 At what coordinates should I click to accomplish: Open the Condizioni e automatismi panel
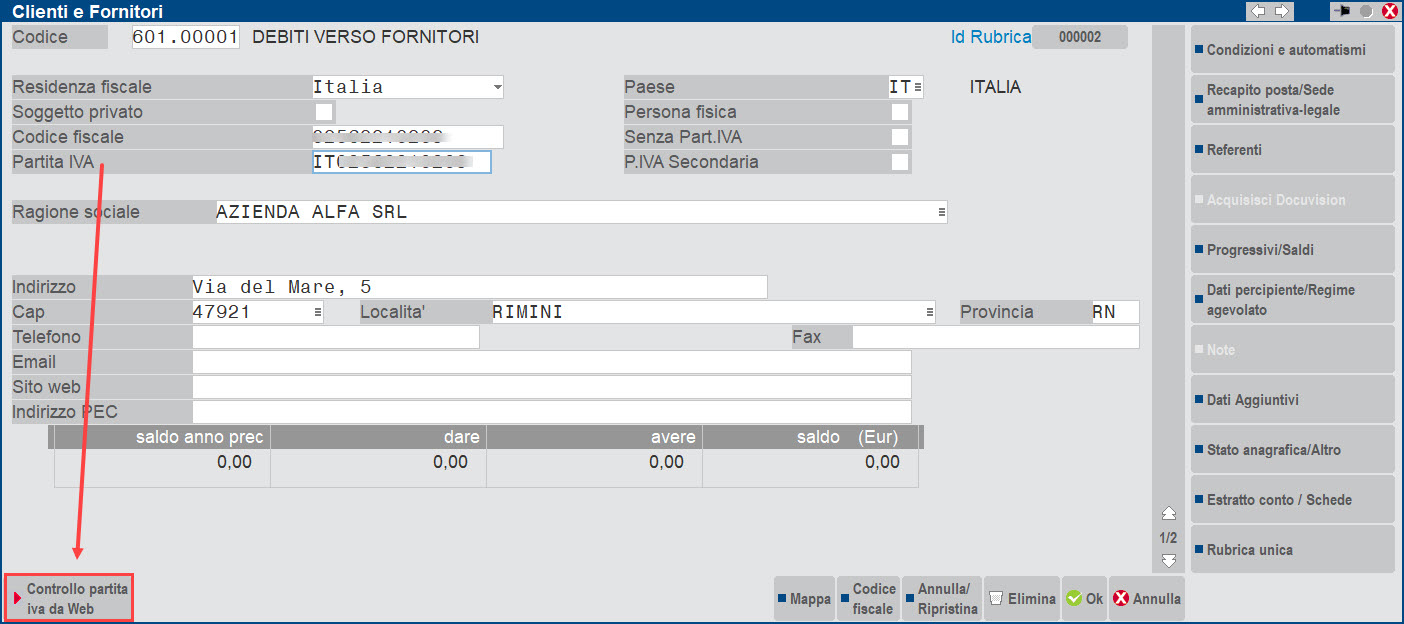coord(1292,50)
